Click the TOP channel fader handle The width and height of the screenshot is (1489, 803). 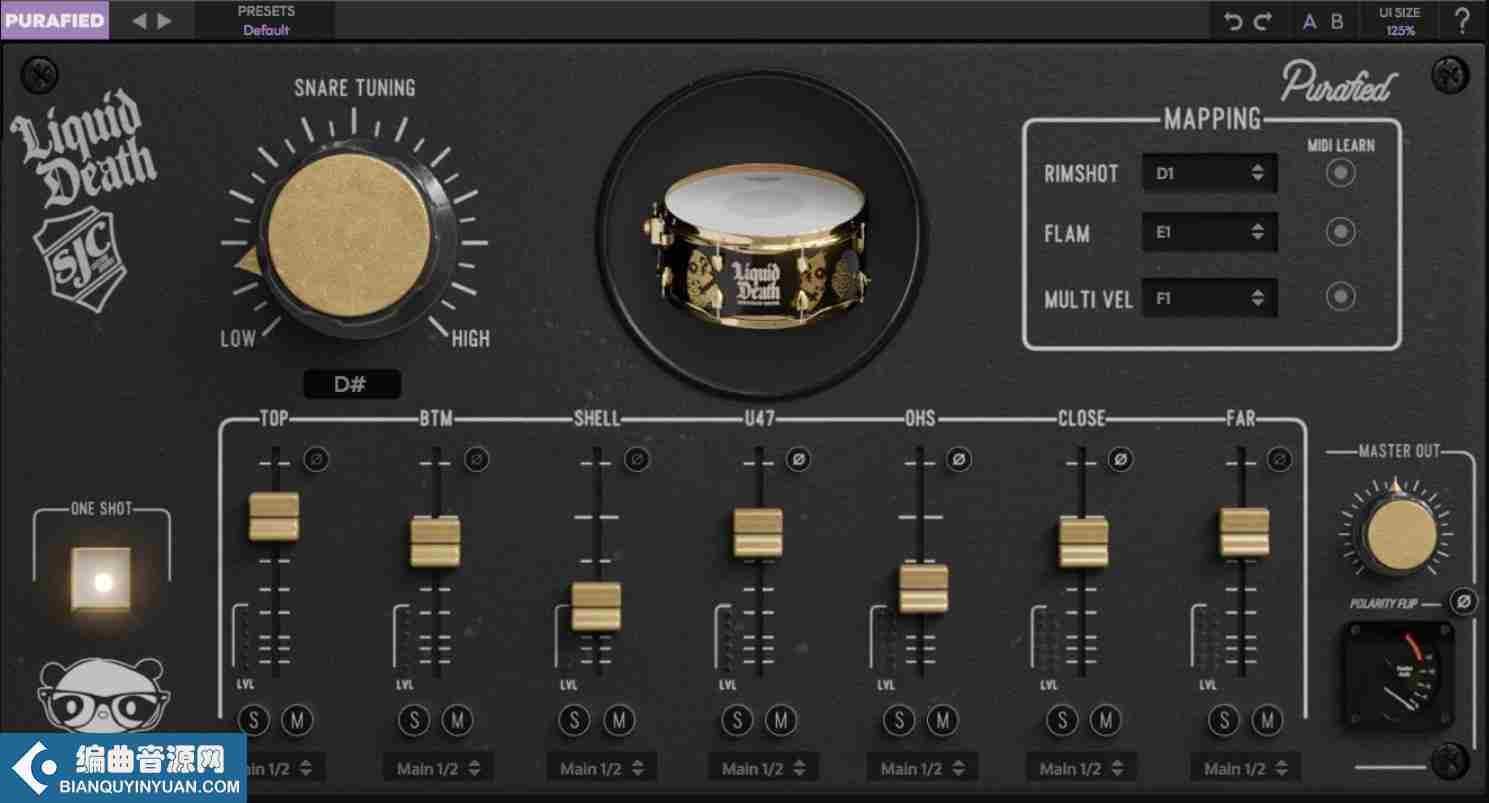coord(274,516)
